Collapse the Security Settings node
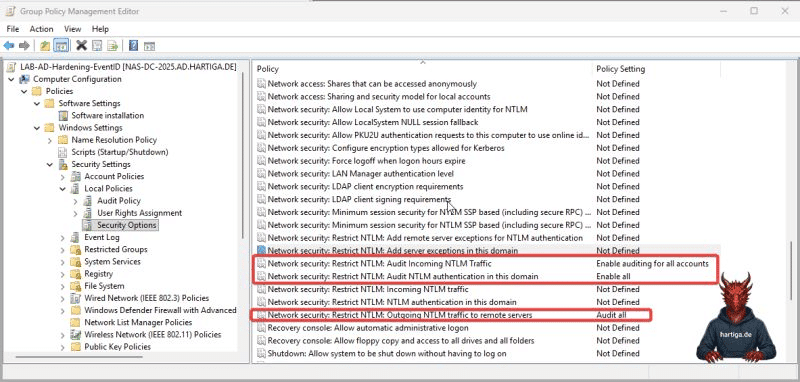This screenshot has width=800, height=382. point(49,165)
